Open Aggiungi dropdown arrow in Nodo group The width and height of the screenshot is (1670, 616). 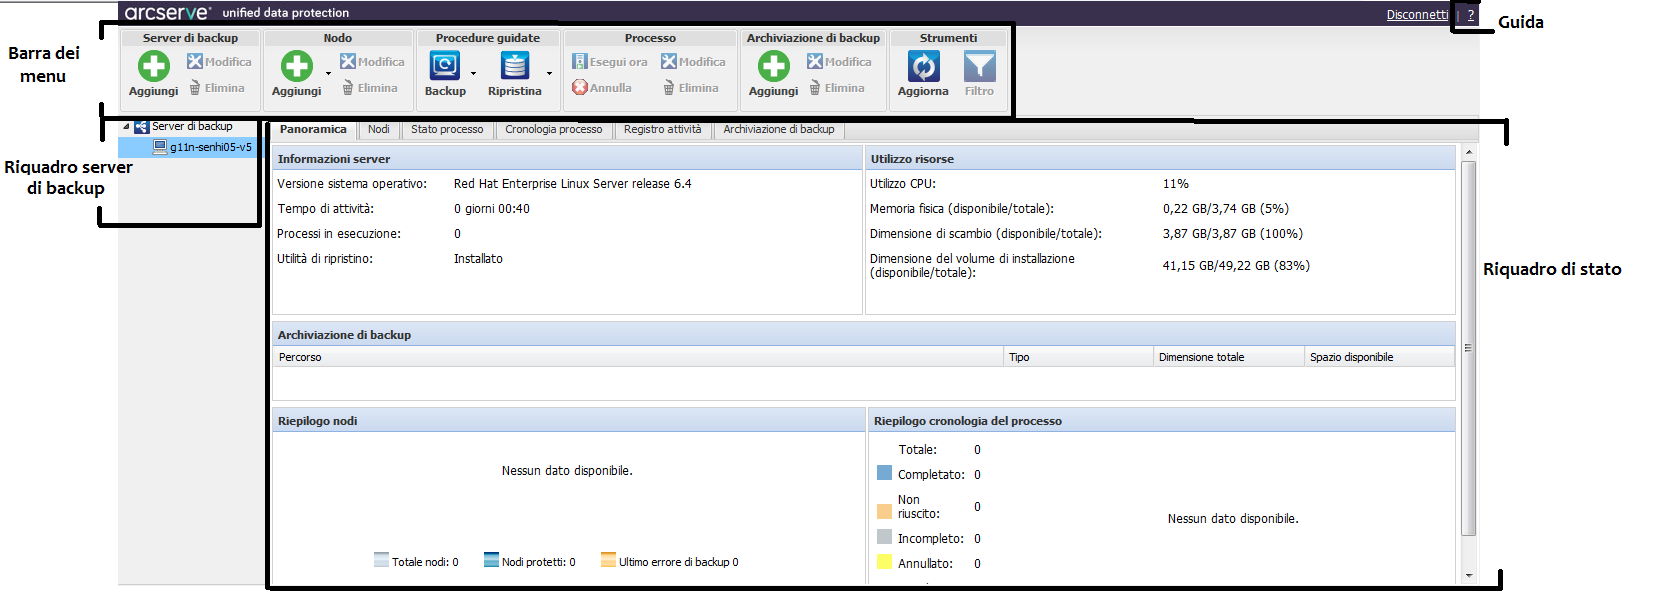[x=328, y=73]
